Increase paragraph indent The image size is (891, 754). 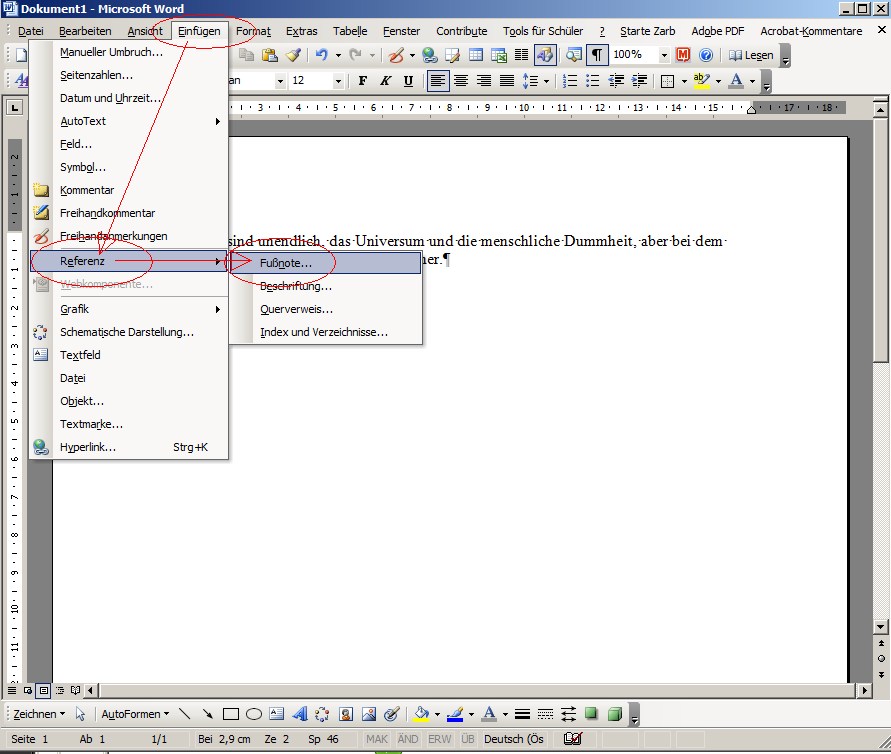[639, 81]
